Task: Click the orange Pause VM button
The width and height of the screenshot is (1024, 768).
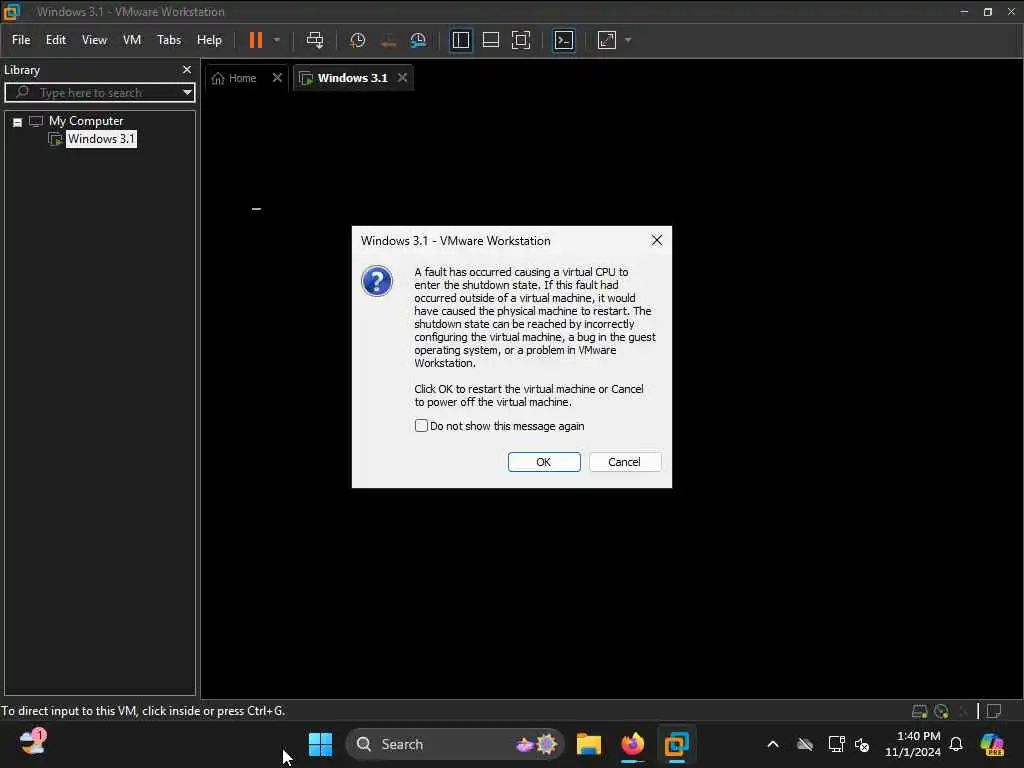Action: click(x=255, y=40)
